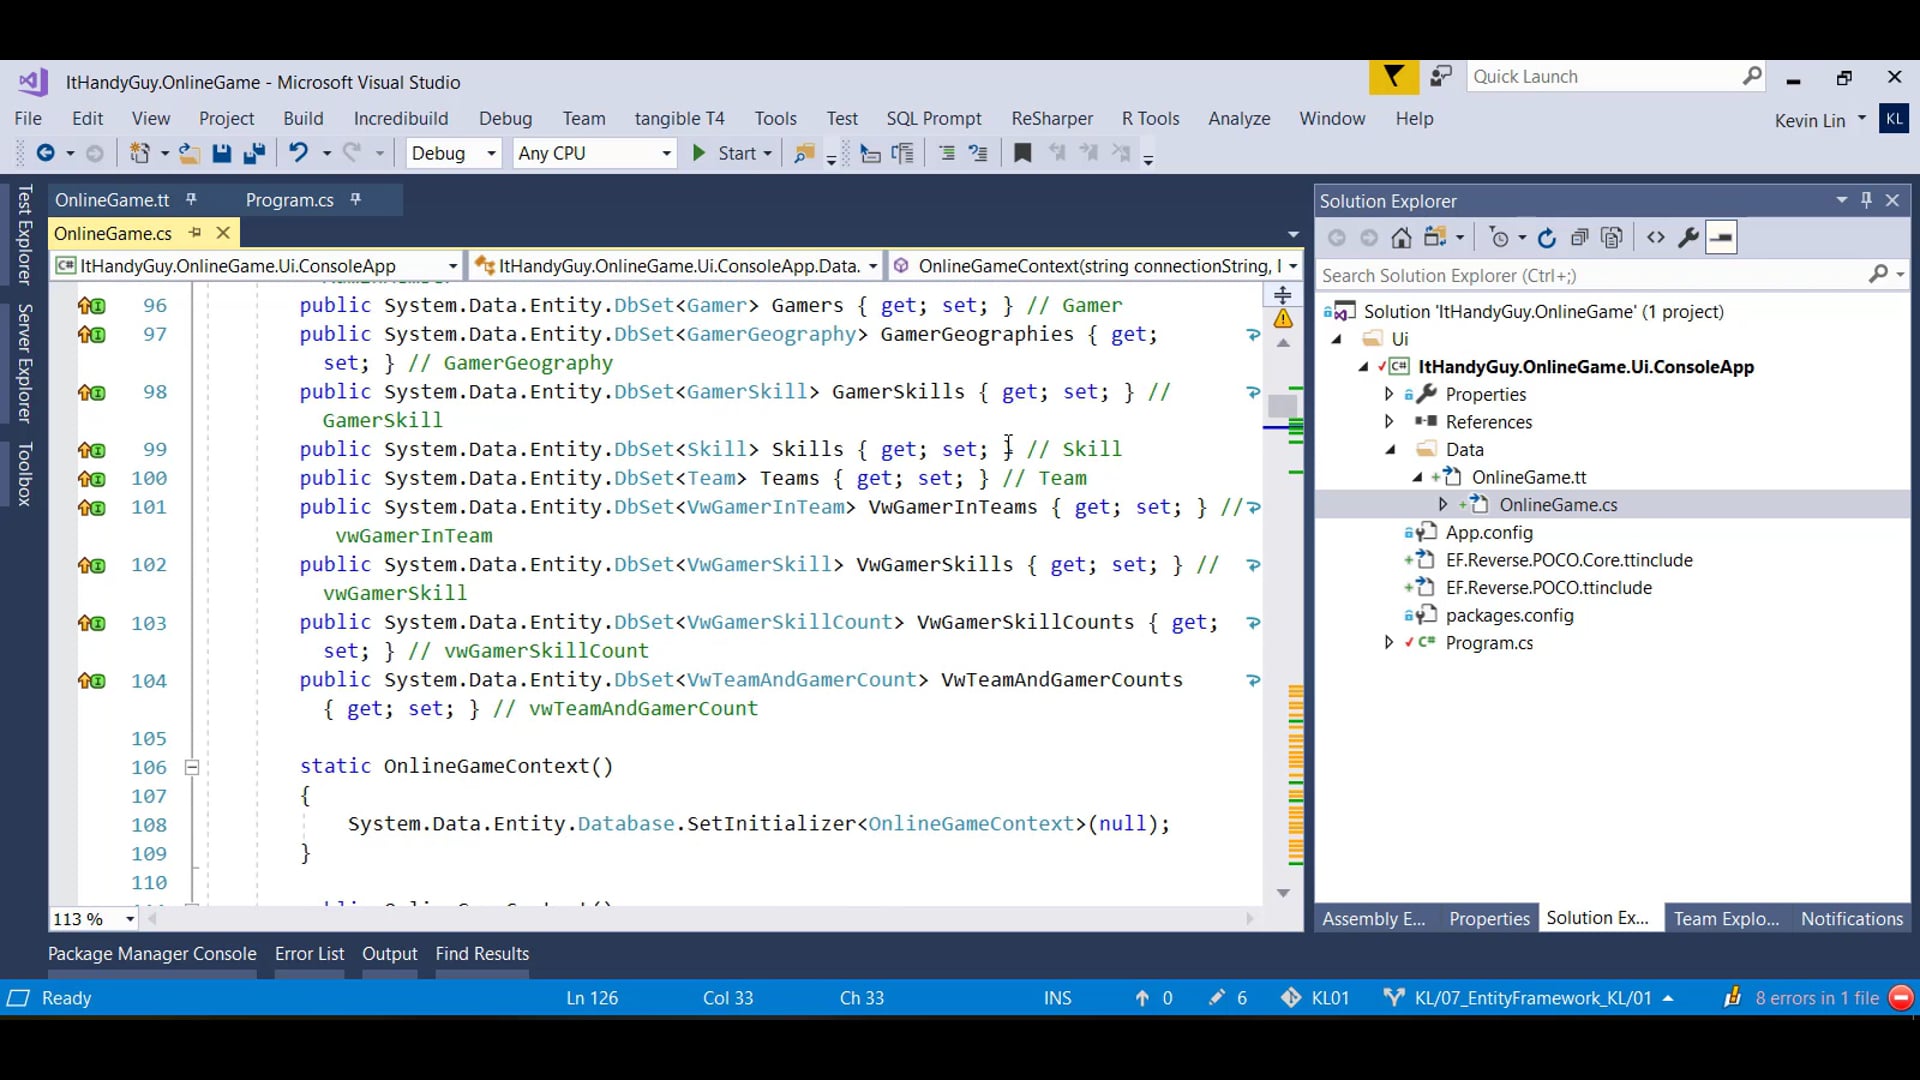Collapse the static OnlineGameContext code block

[x=192, y=767]
